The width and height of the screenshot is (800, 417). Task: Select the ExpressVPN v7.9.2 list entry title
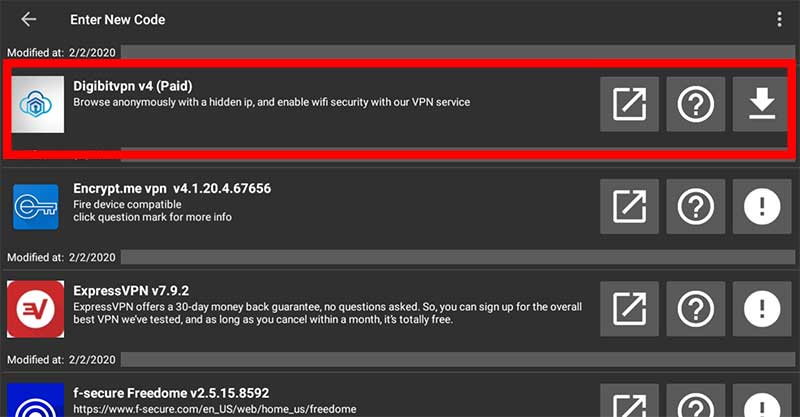pyautogui.click(x=131, y=290)
